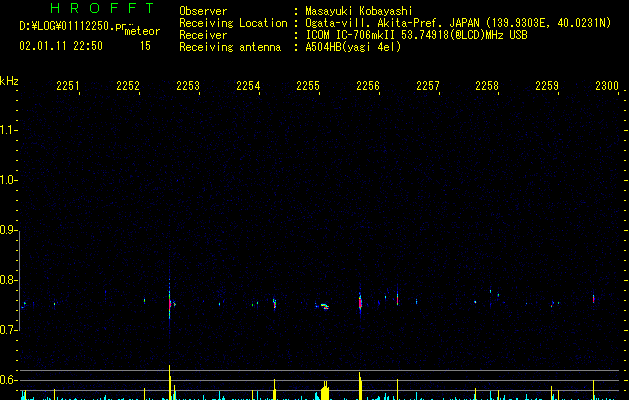The height and width of the screenshot is (400, 629).
Task: Click the 'Receiver' field label
Action: 203,35
